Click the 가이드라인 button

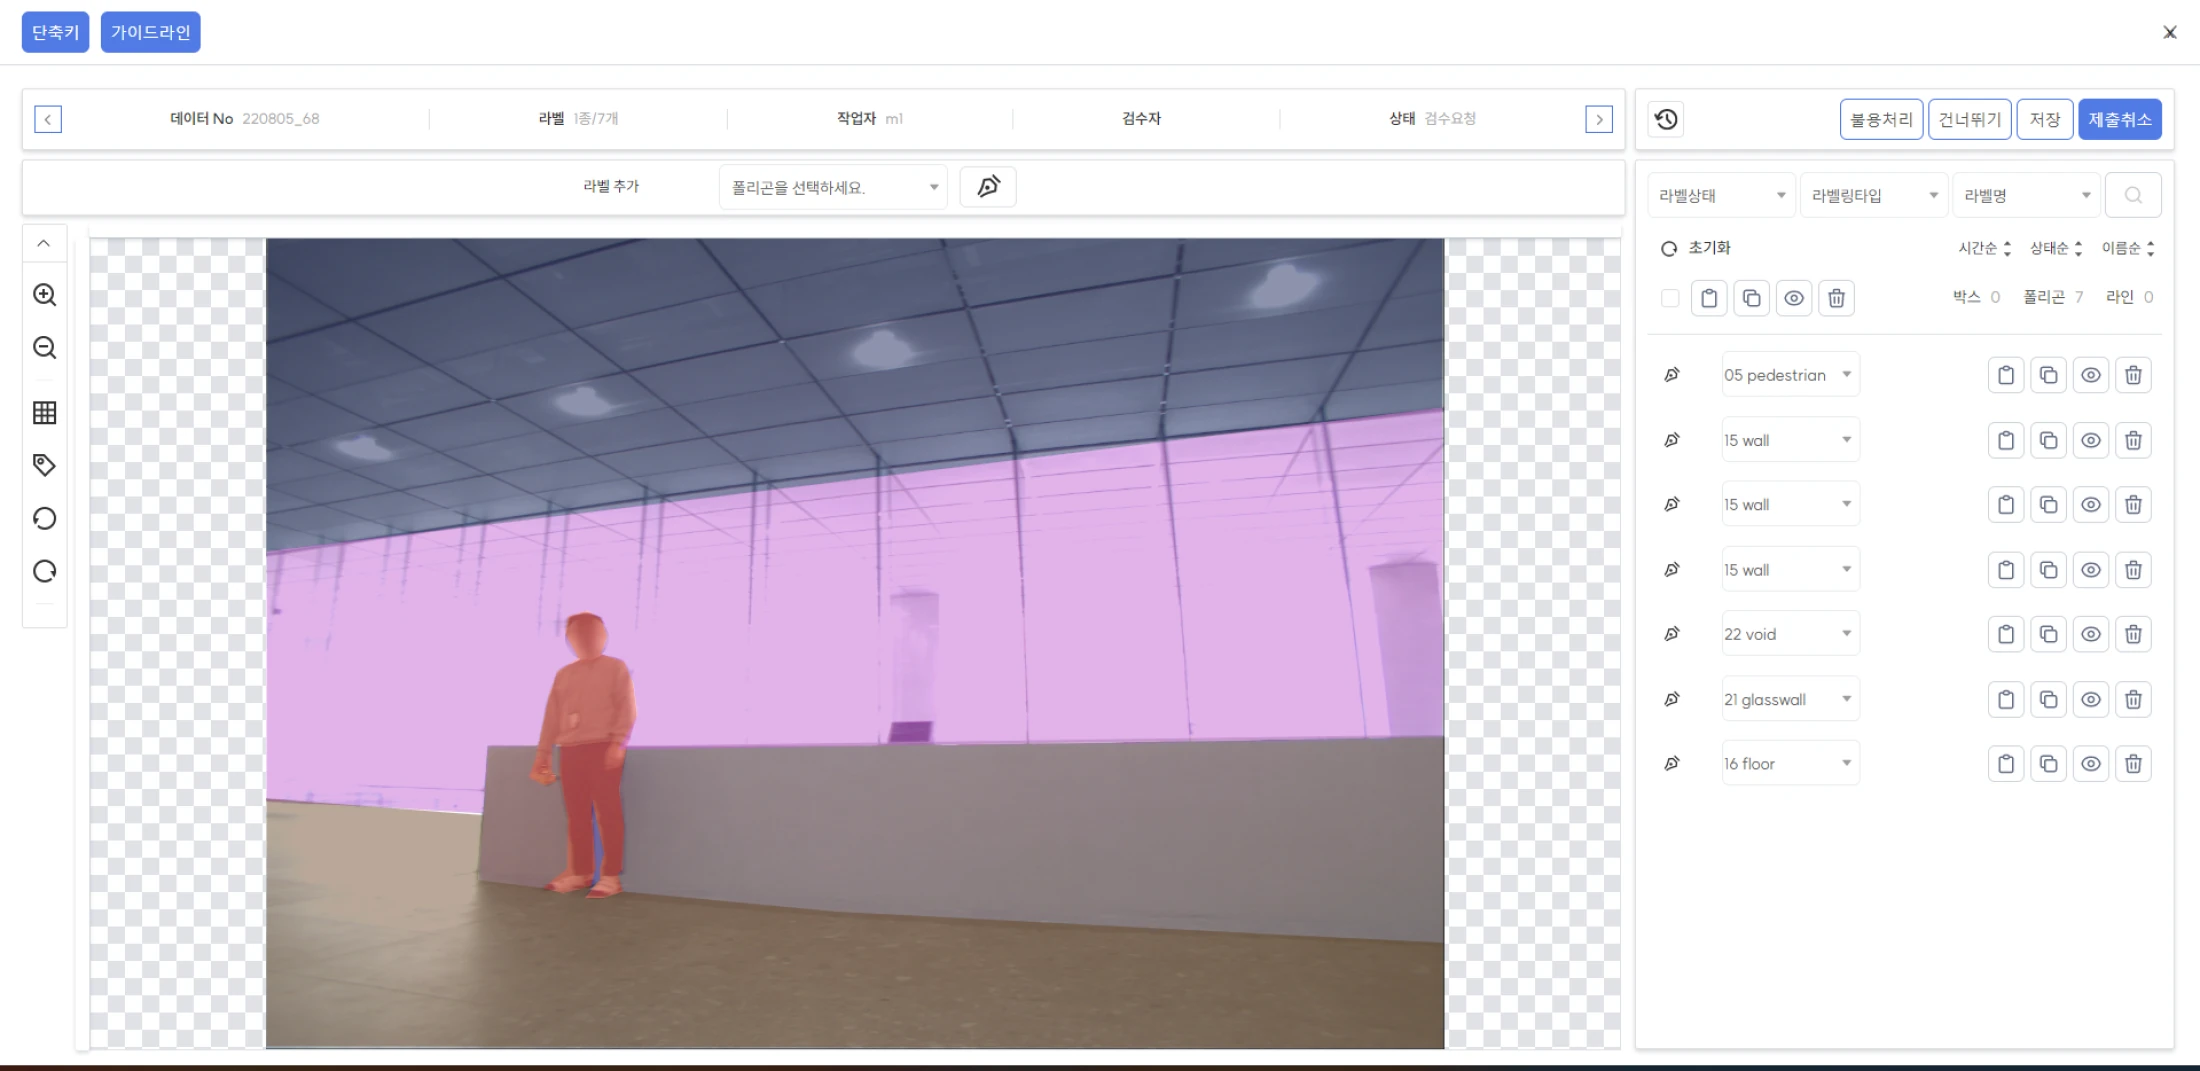[151, 32]
